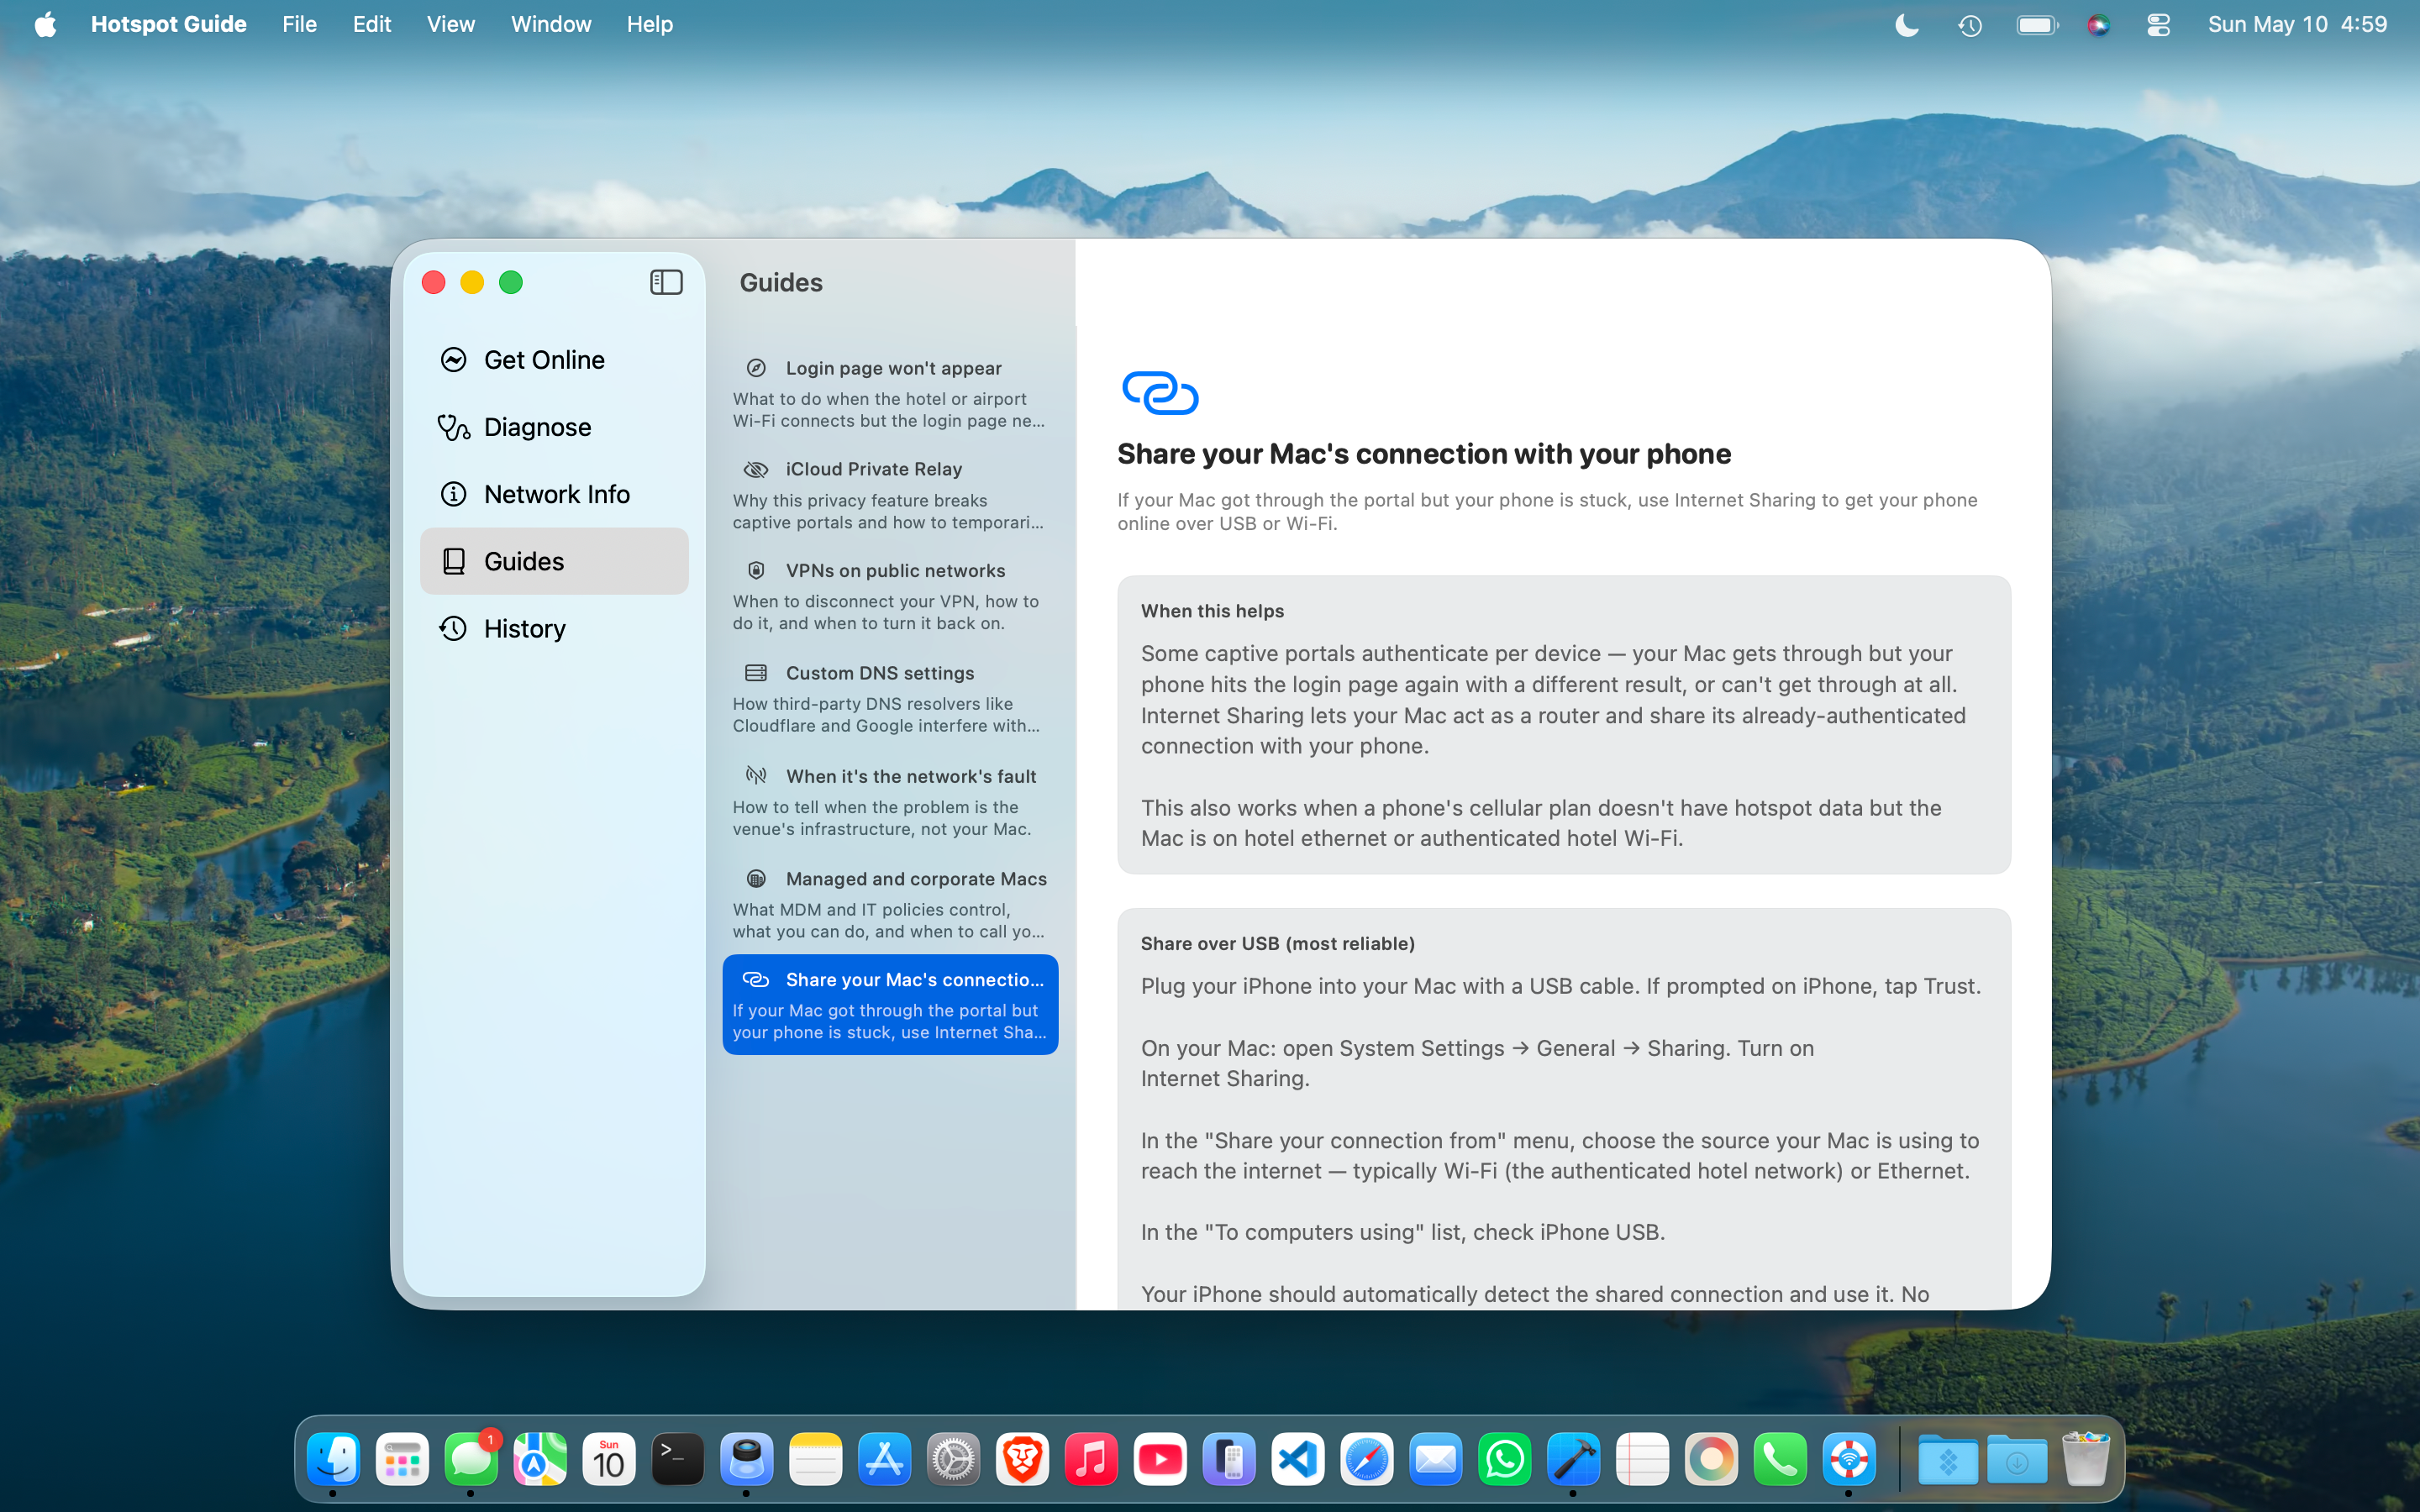Viewport: 2420px width, 1512px height.
Task: Click the date and time in the menu bar
Action: (2297, 24)
